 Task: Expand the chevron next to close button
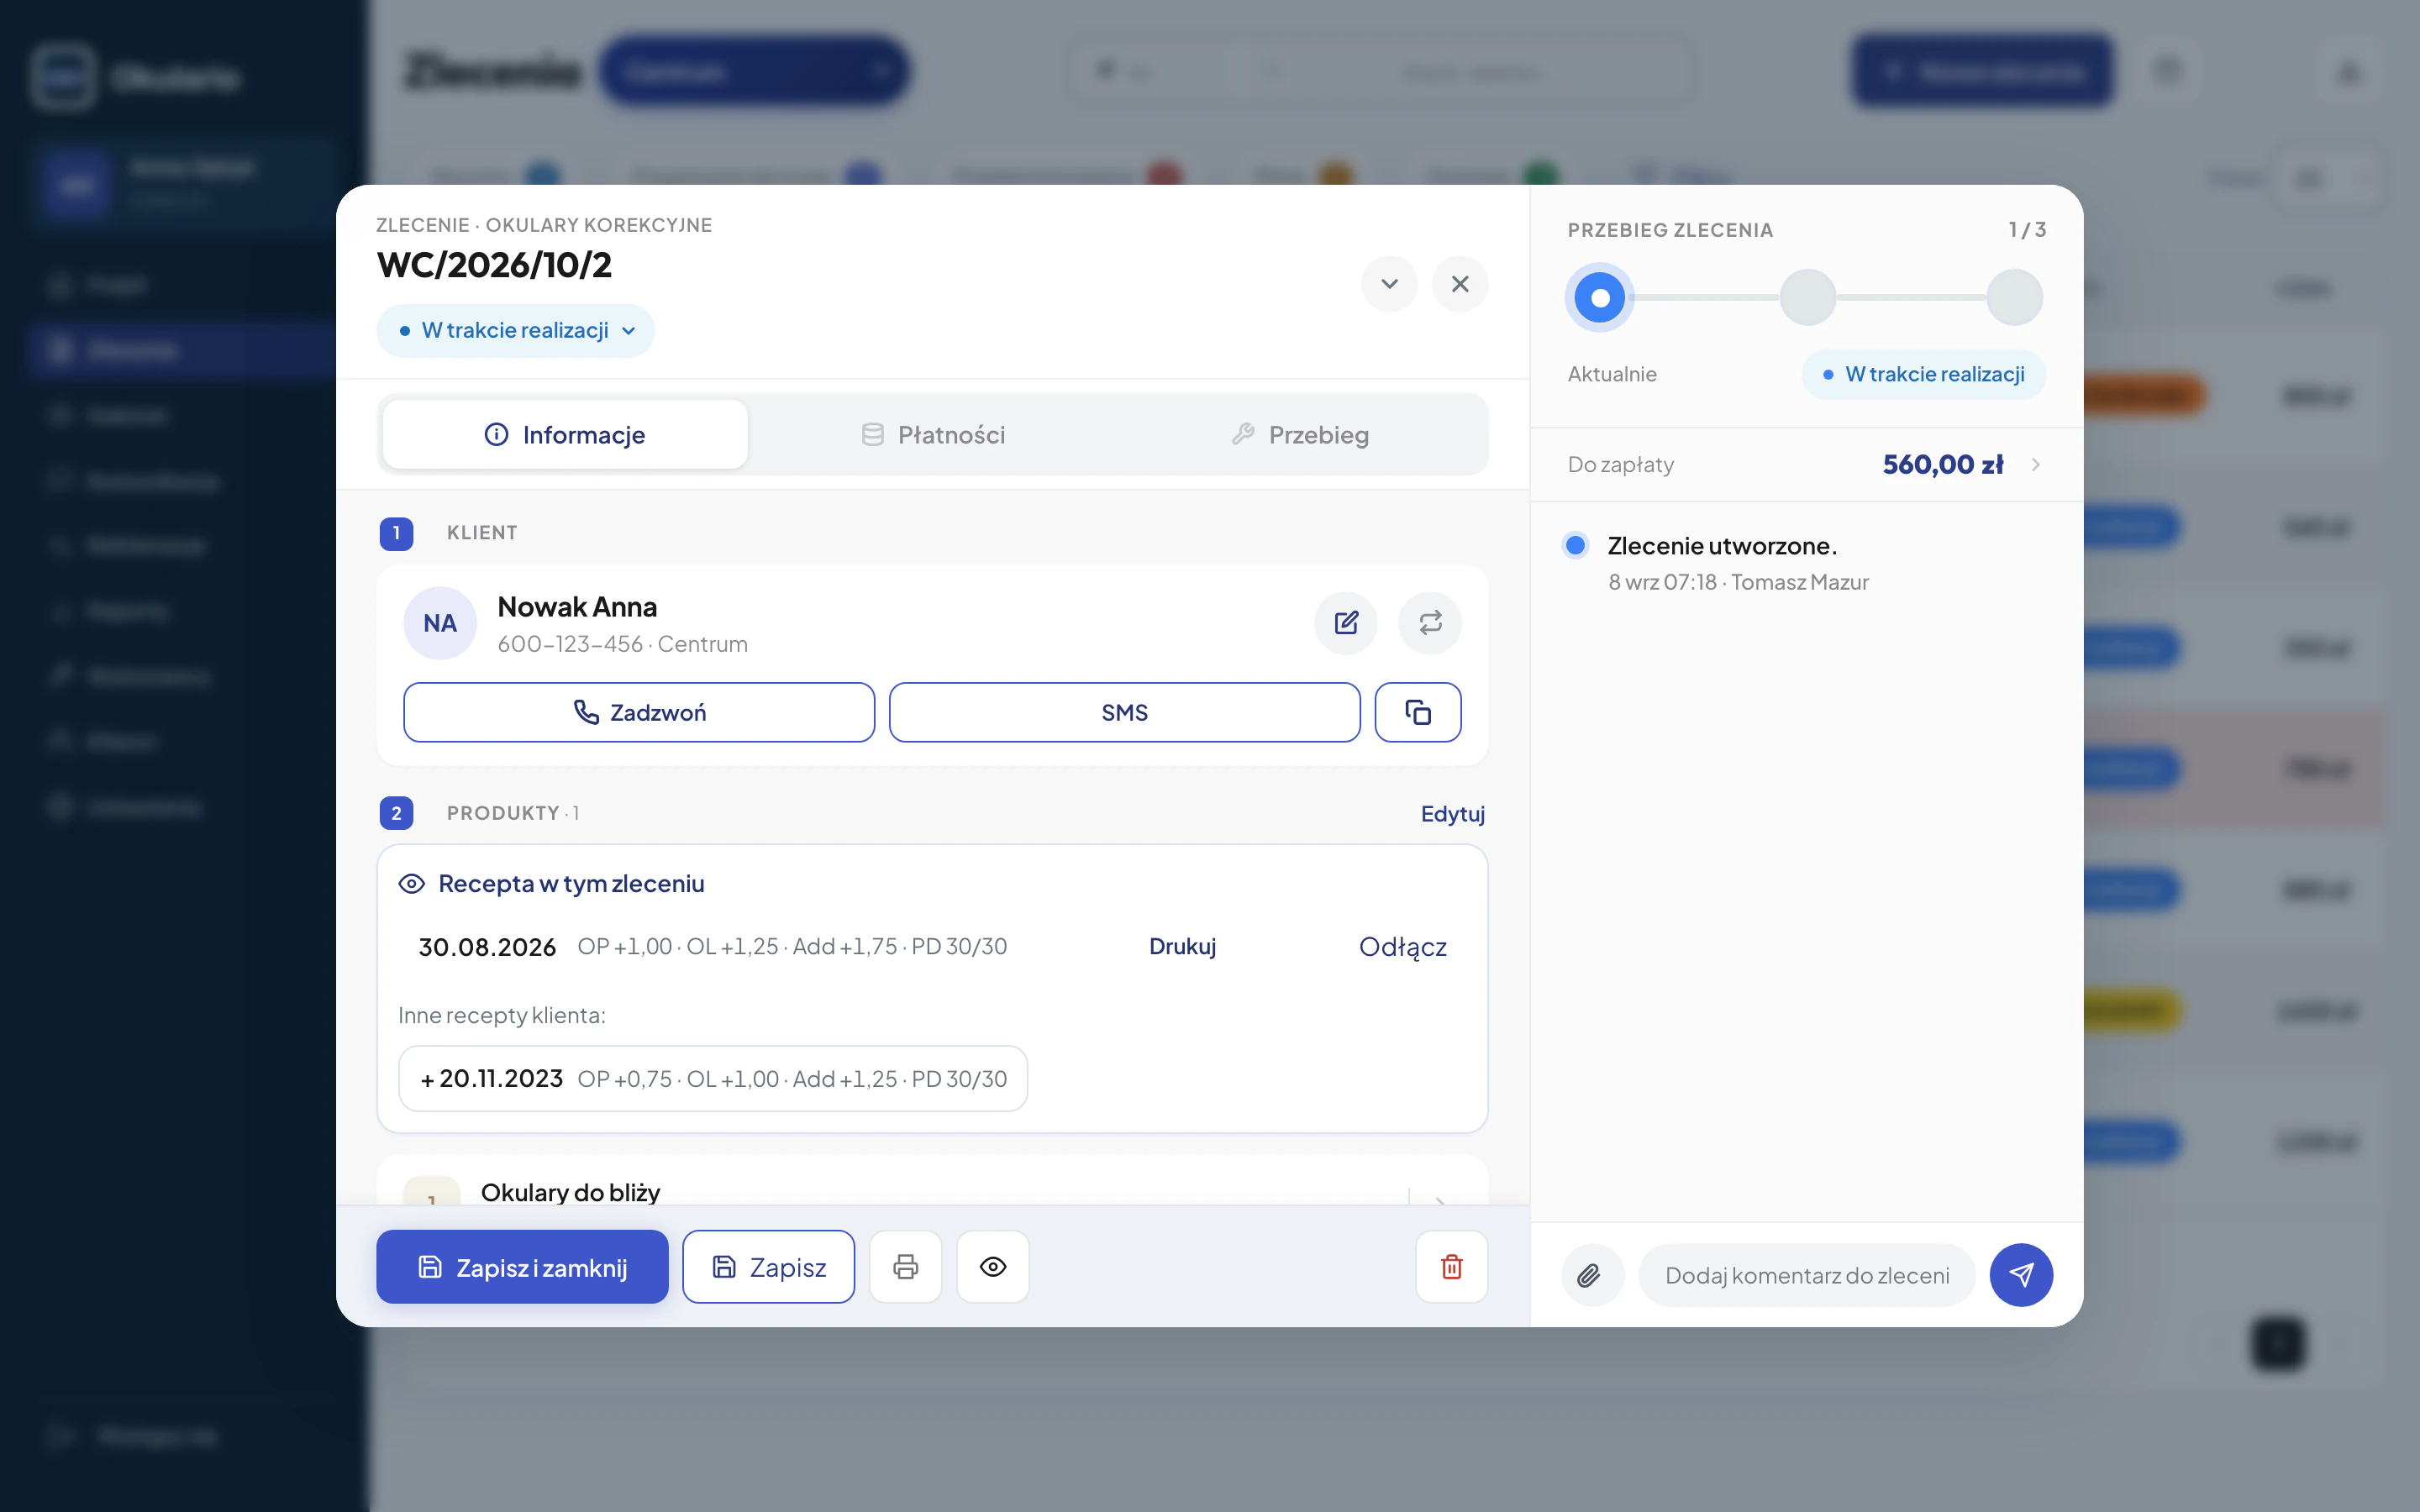[x=1389, y=284]
